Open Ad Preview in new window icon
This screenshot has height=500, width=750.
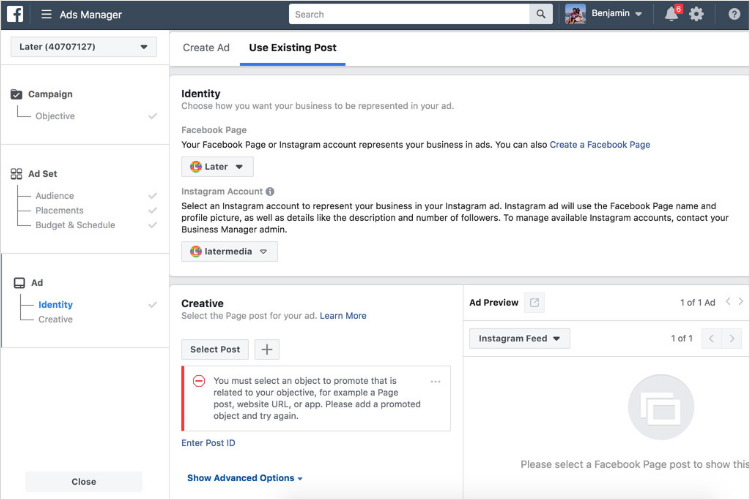(534, 302)
